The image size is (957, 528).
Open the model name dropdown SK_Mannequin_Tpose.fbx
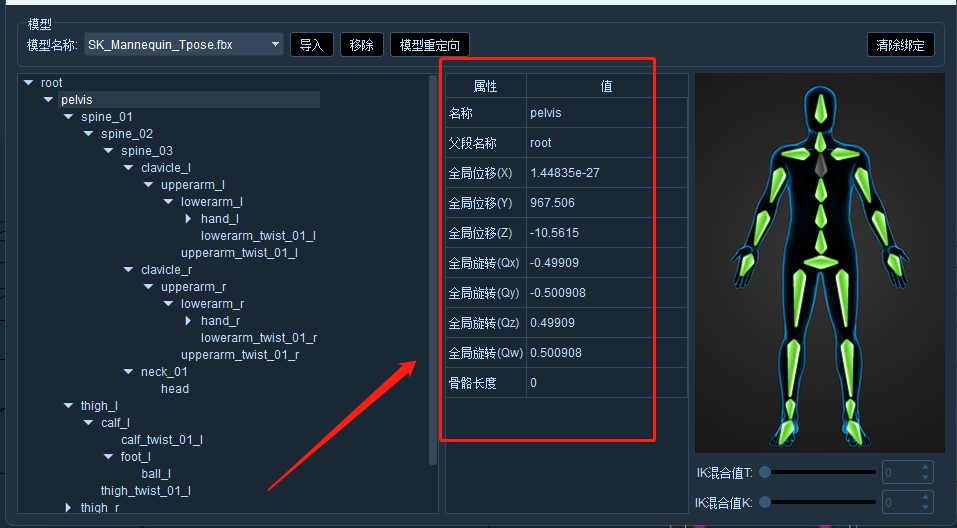(x=183, y=45)
